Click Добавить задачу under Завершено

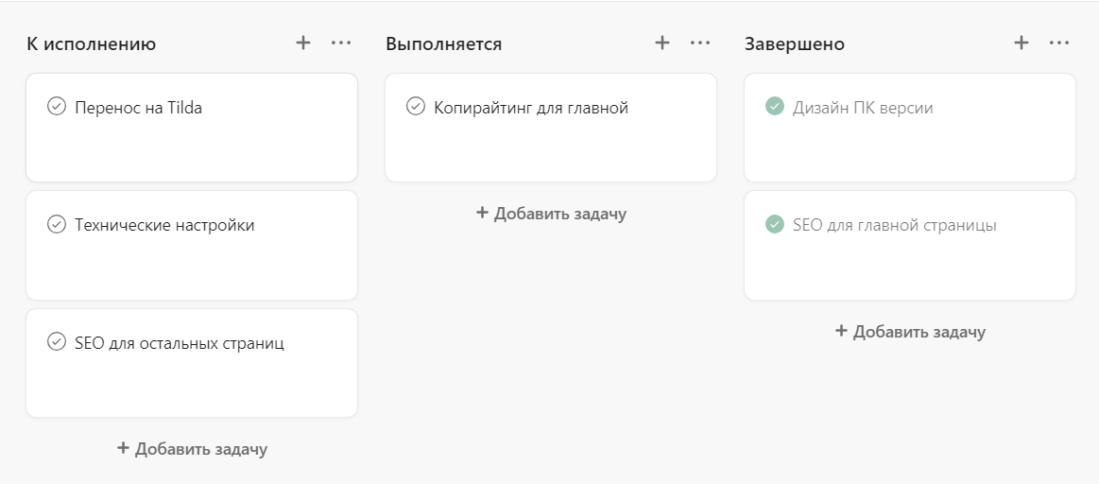910,332
